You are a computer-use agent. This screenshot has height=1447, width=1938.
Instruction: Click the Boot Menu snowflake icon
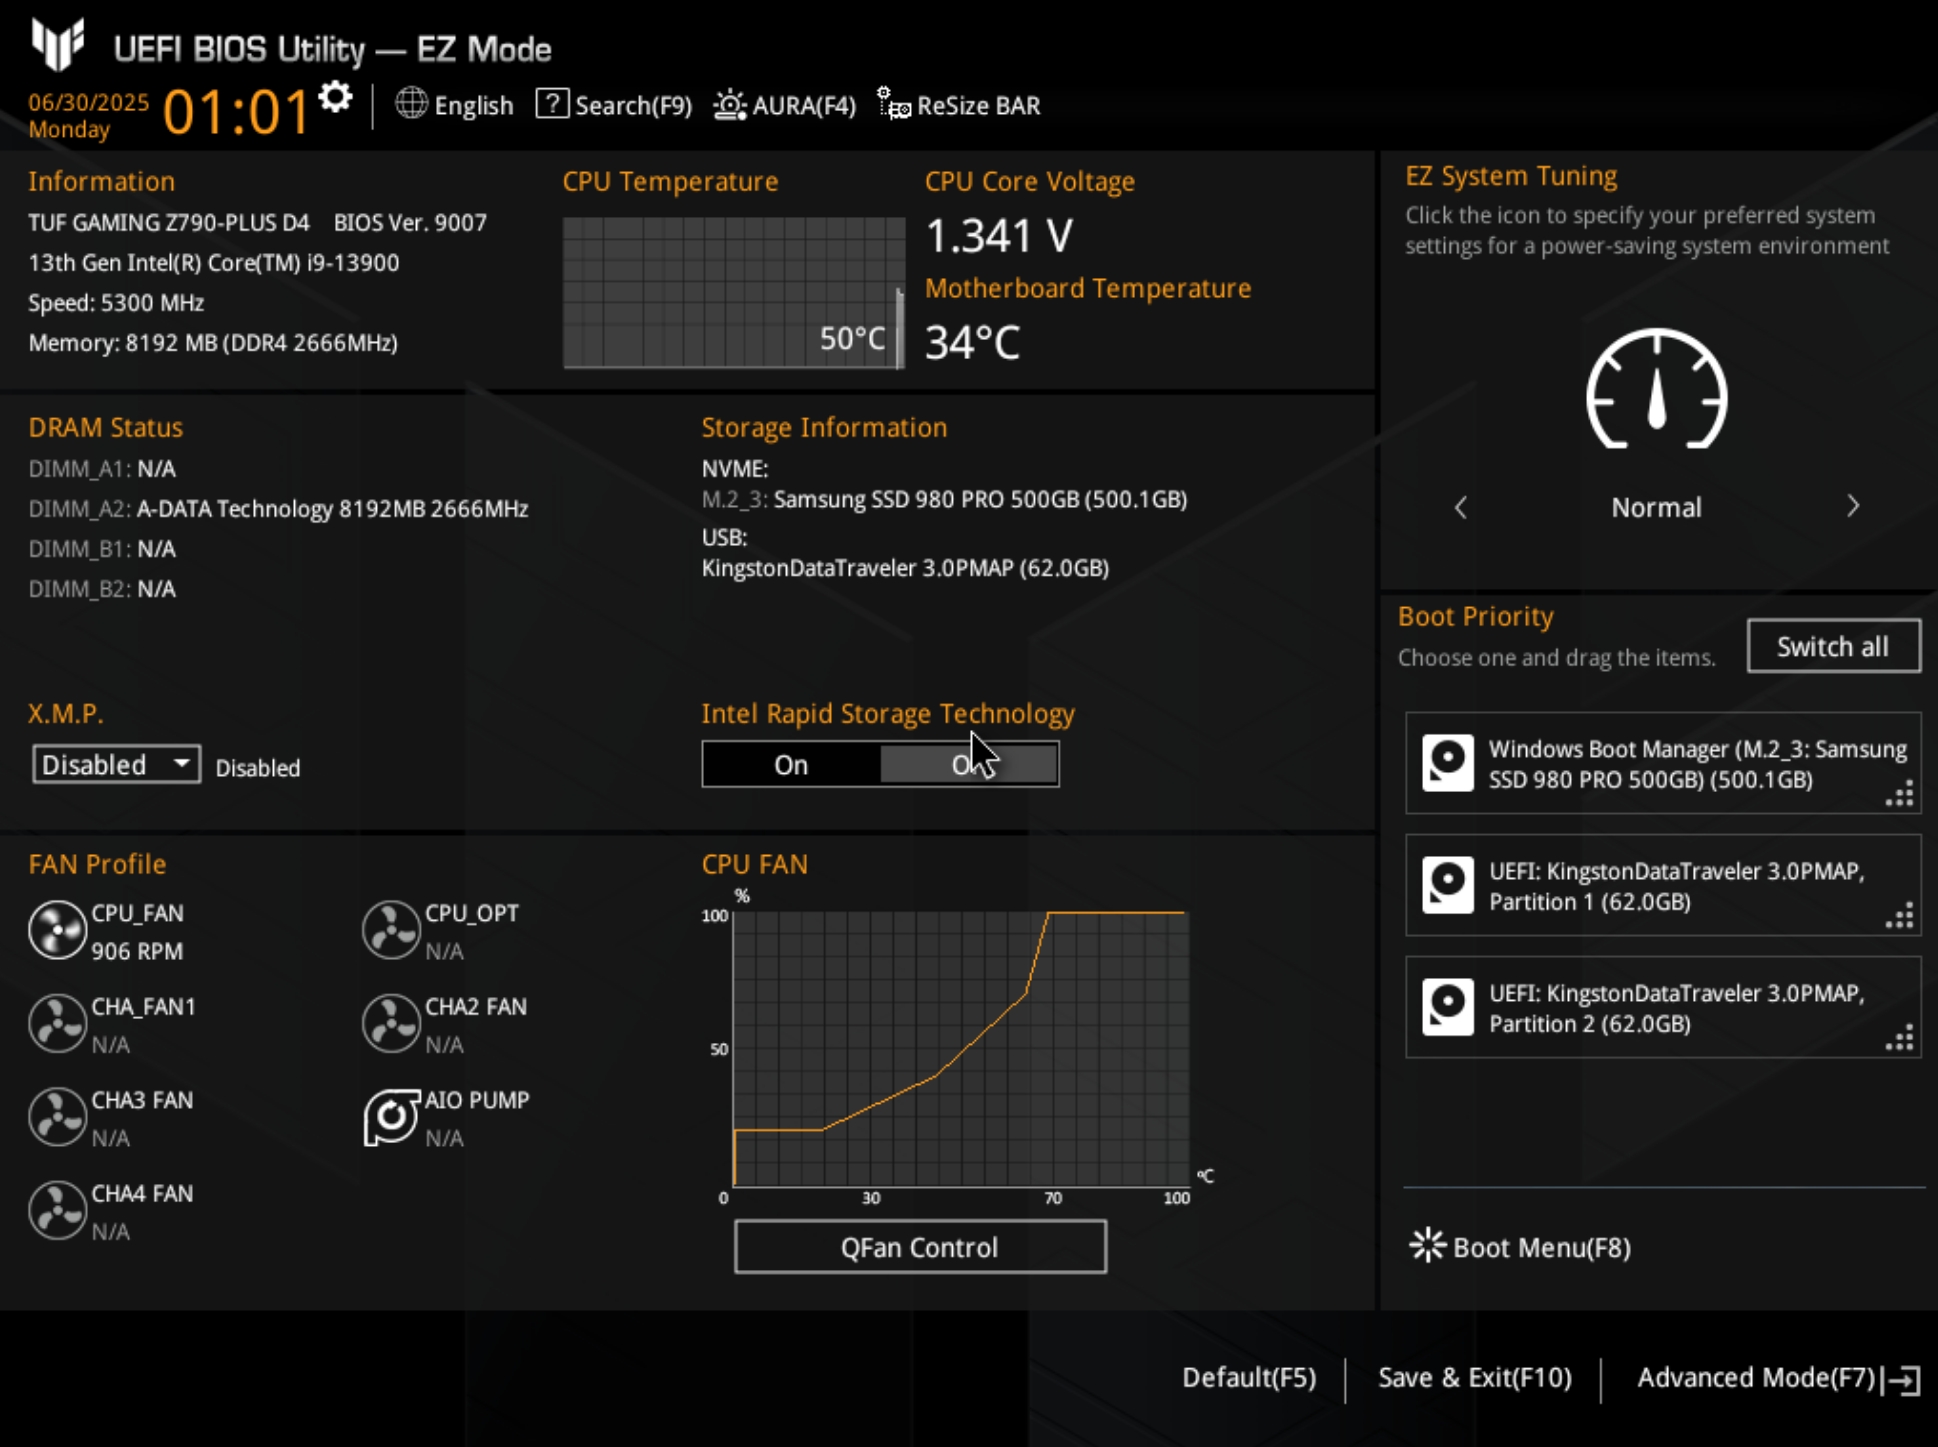coord(1427,1245)
